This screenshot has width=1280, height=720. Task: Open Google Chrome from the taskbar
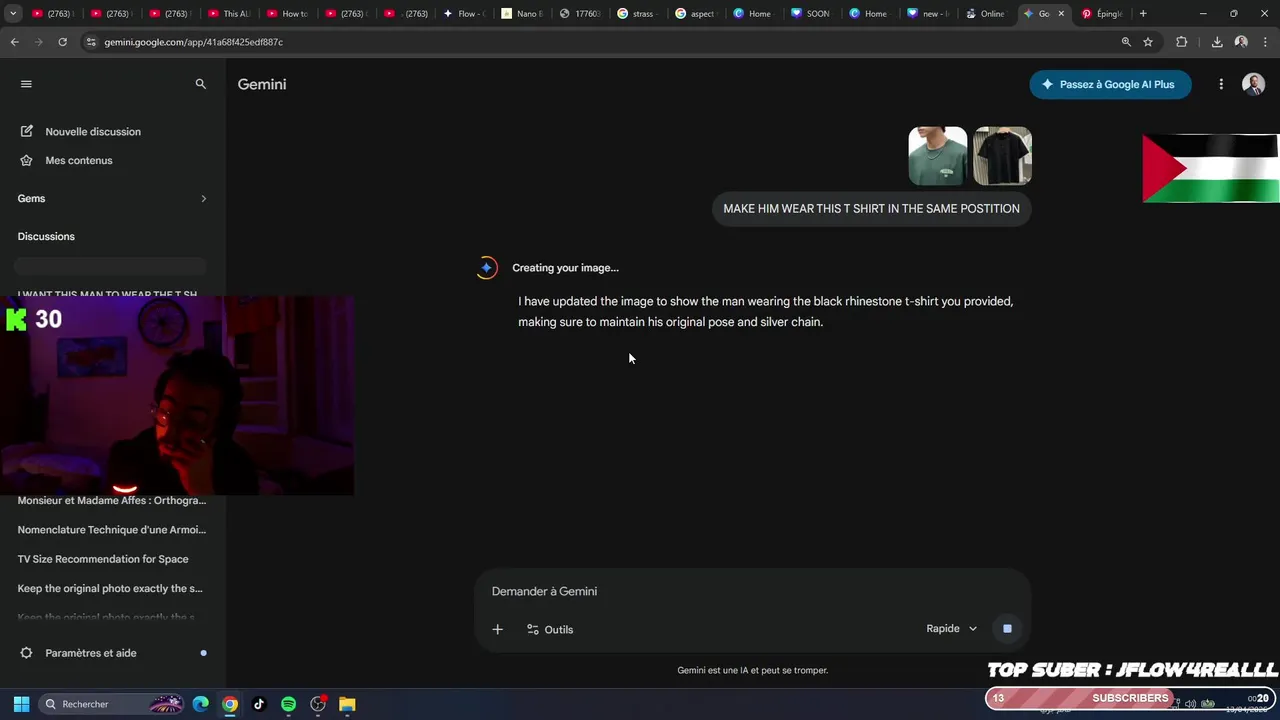(230, 704)
